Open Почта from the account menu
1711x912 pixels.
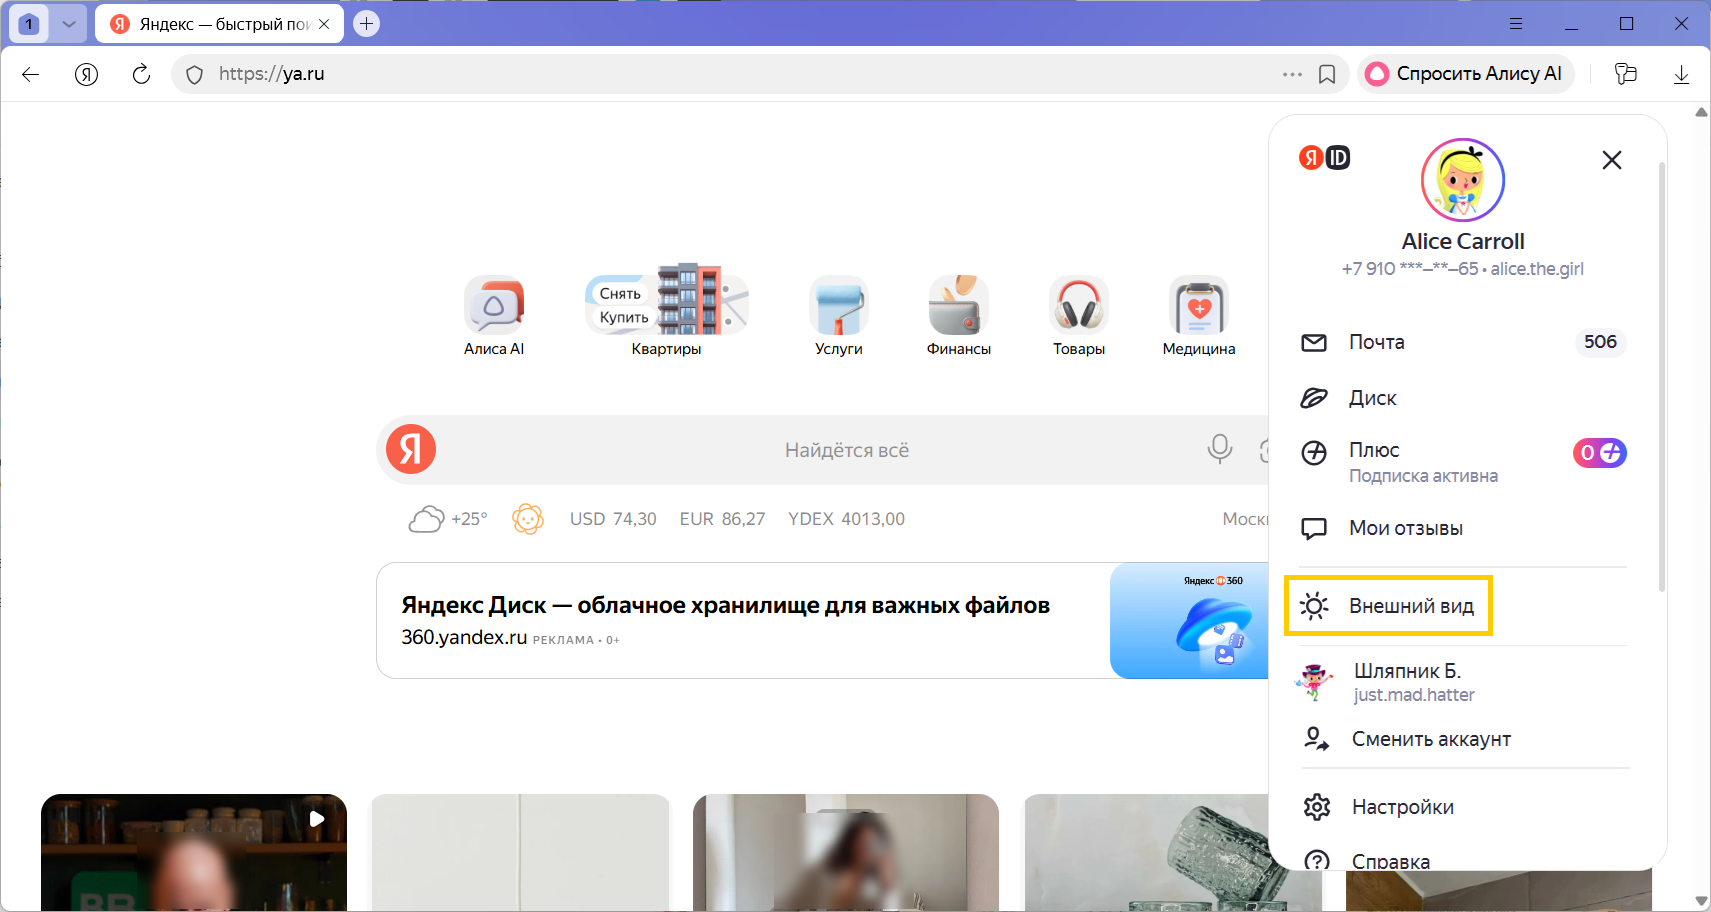click(1463, 342)
